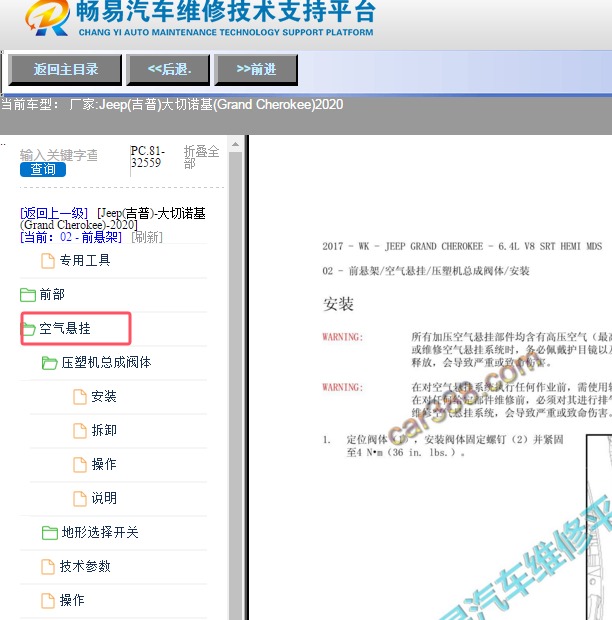Open the 安装 page under 压塑机总成阀体
612x620 pixels.
tap(104, 397)
